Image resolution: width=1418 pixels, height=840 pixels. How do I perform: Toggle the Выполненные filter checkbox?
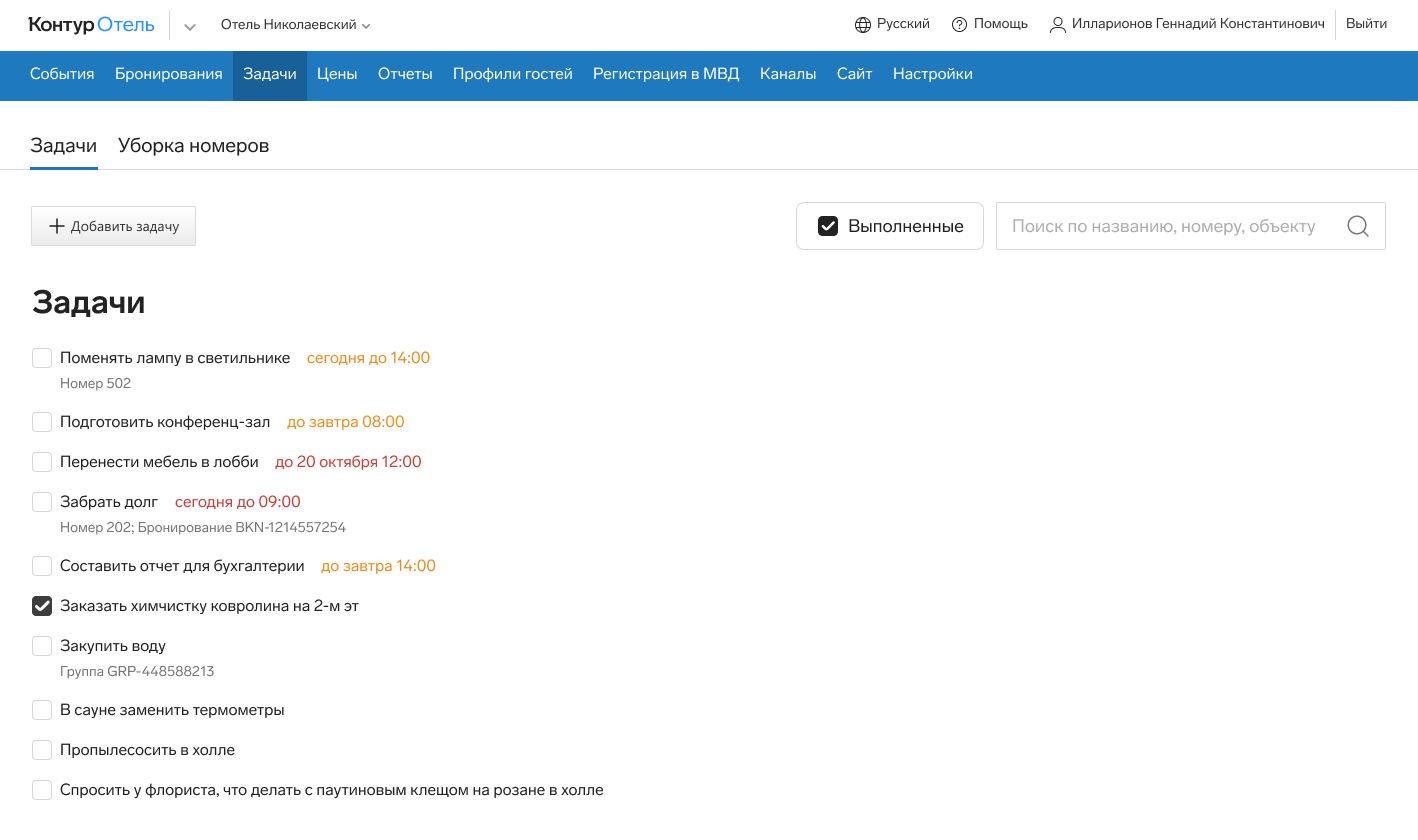click(x=828, y=226)
